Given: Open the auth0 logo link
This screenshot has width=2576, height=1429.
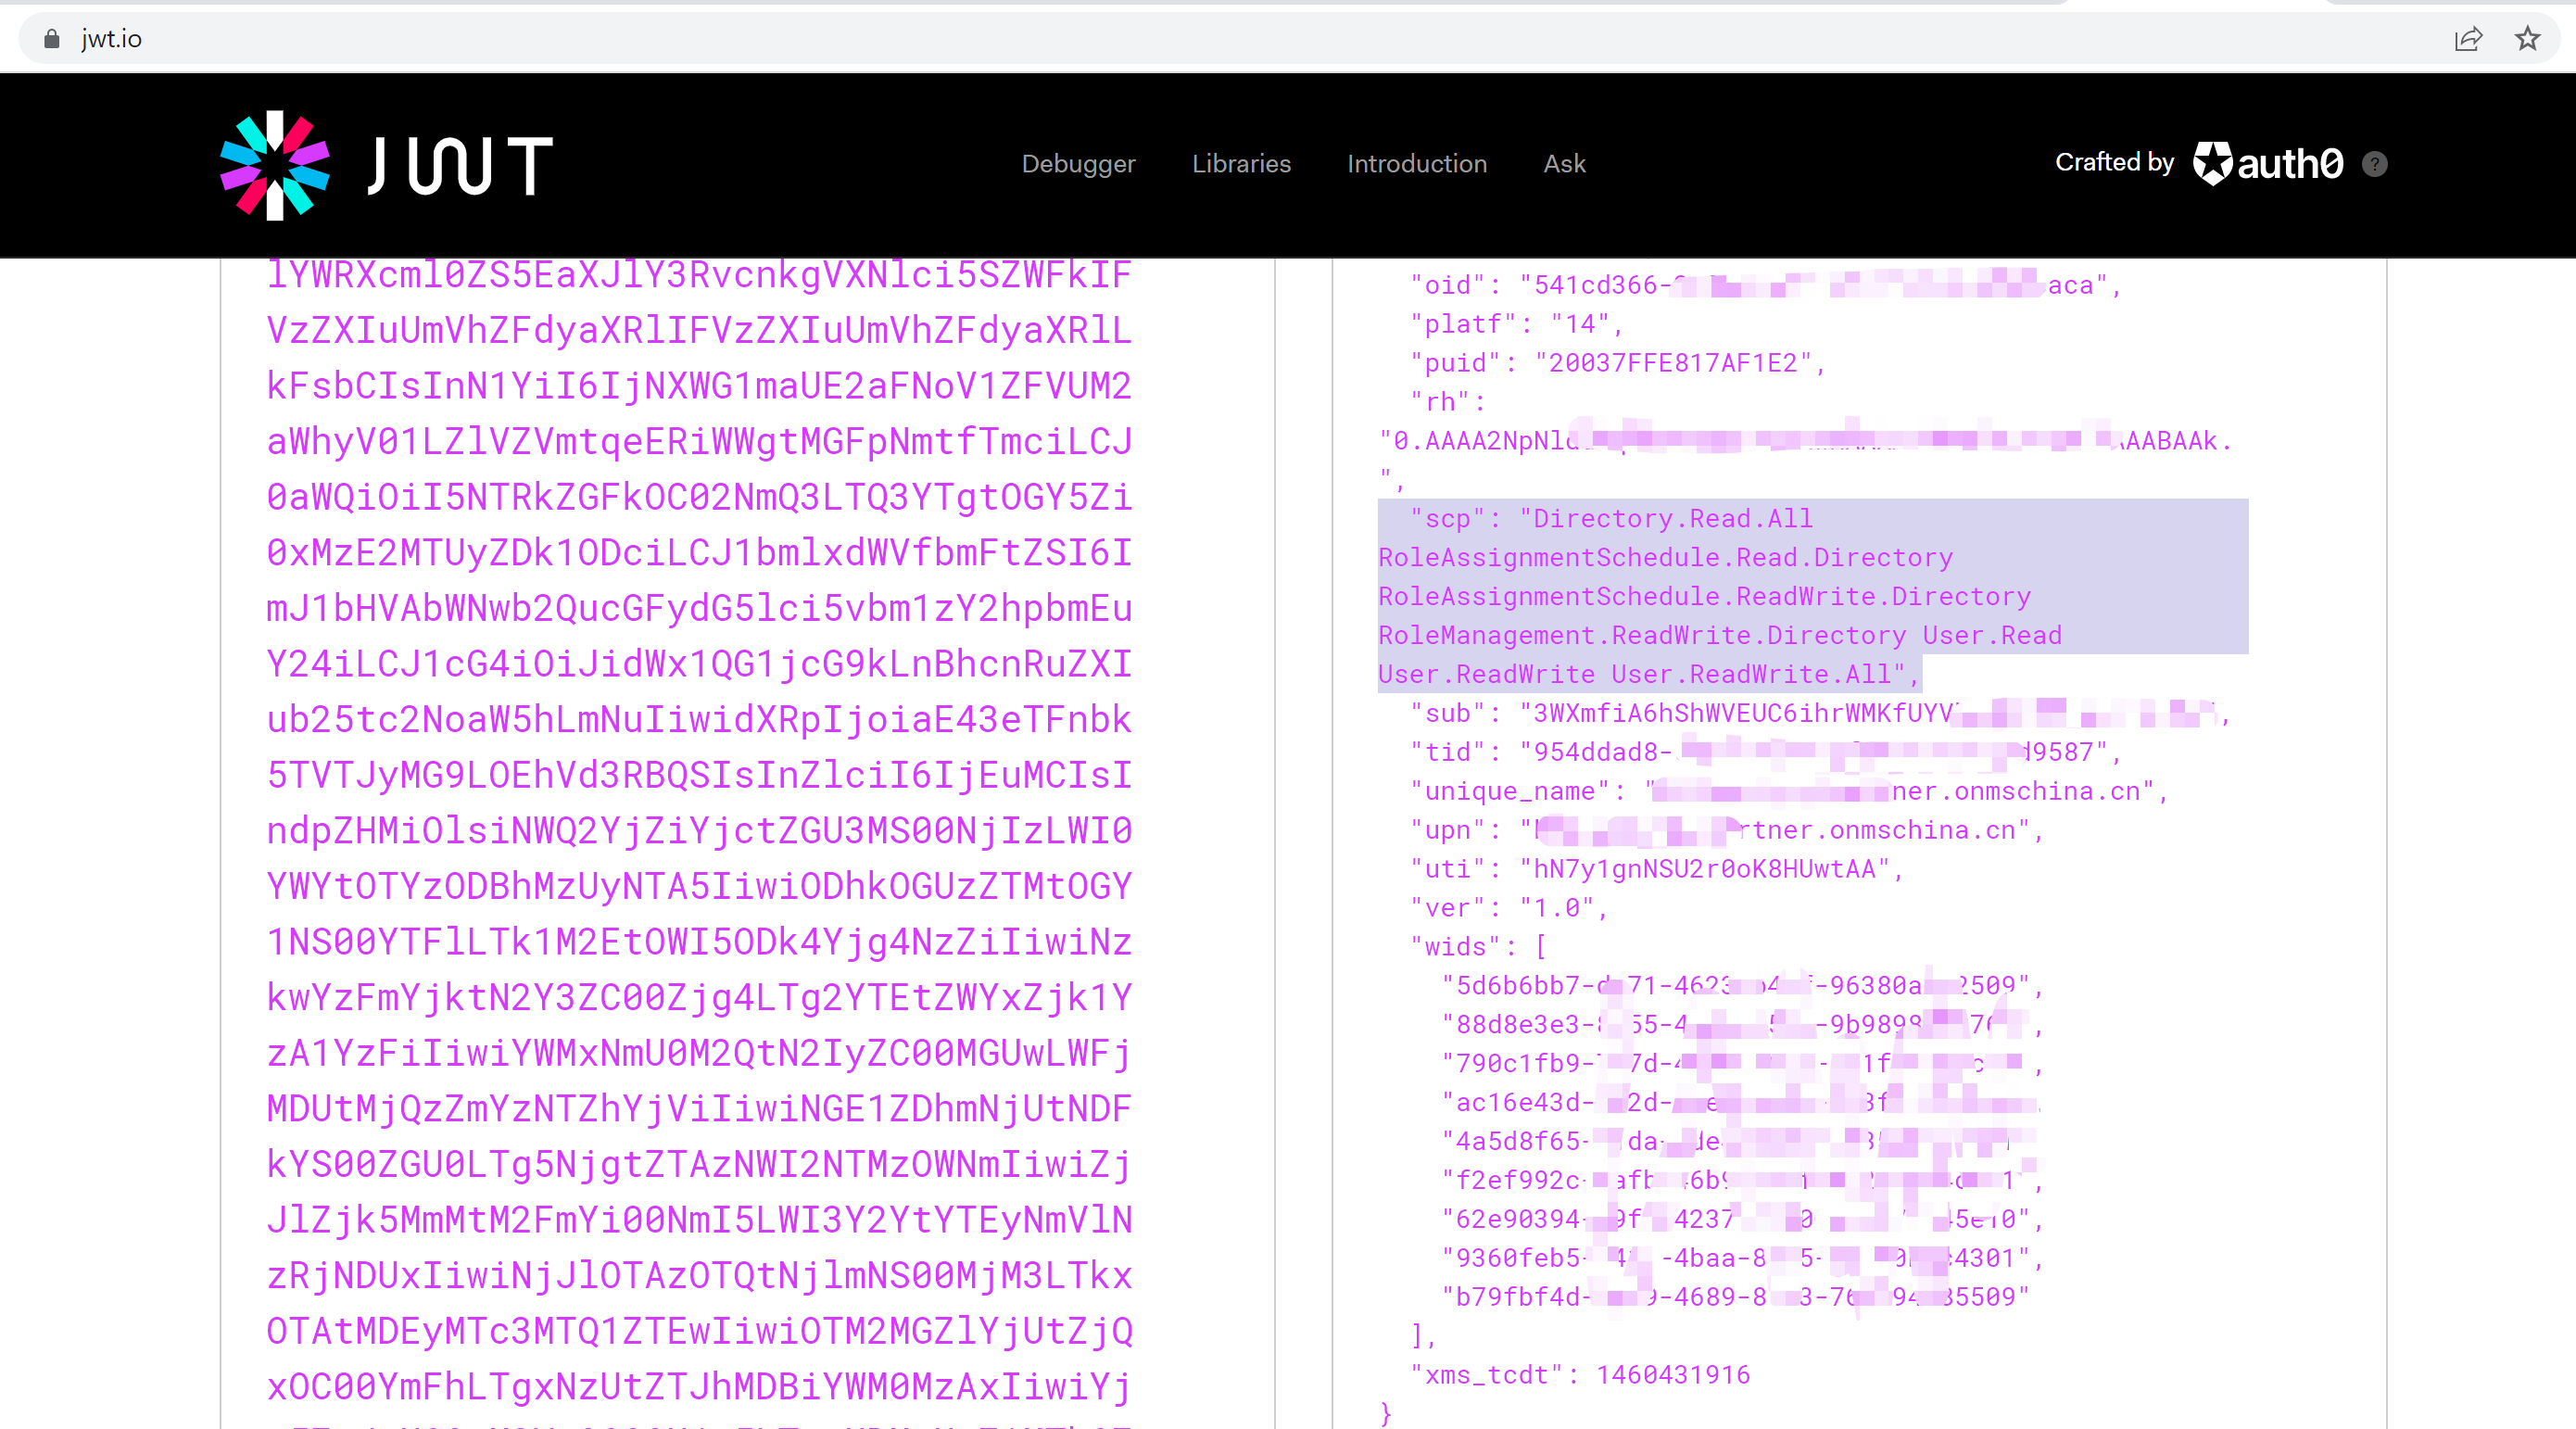Looking at the screenshot, I should click(x=2268, y=163).
